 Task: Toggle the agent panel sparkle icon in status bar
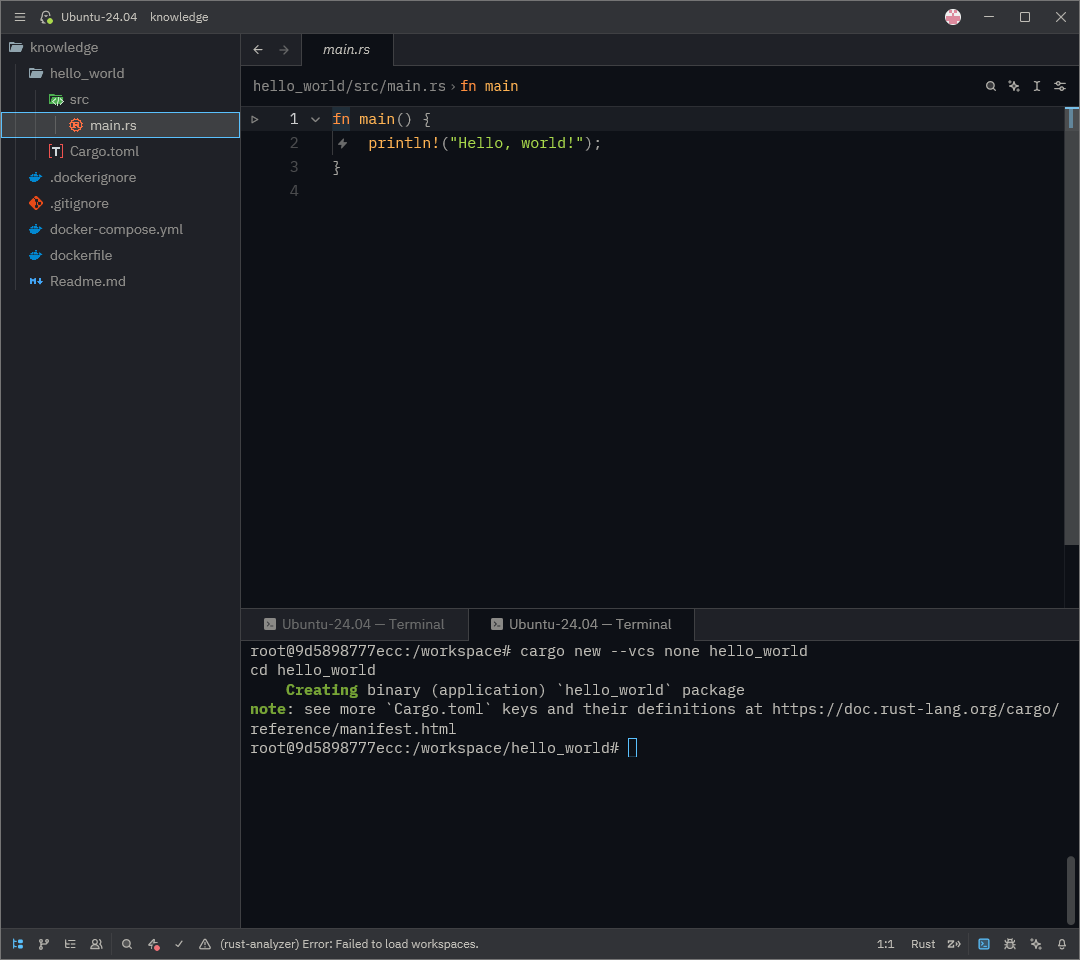click(x=1036, y=944)
